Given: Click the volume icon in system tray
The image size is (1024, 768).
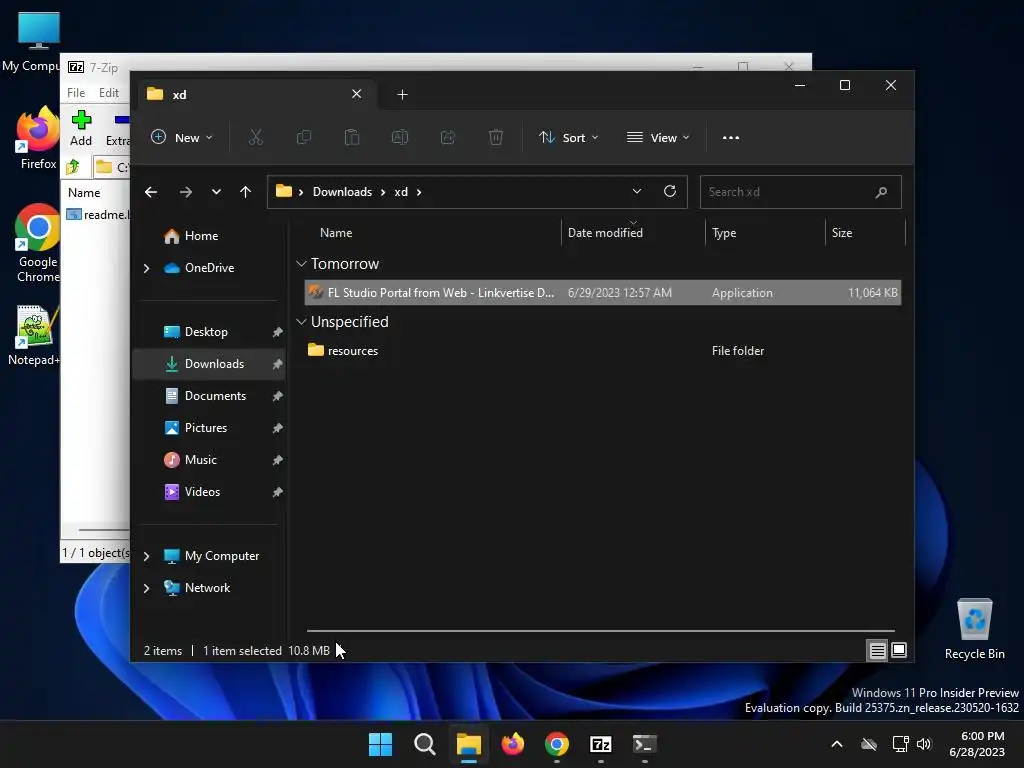Looking at the screenshot, I should 924,744.
